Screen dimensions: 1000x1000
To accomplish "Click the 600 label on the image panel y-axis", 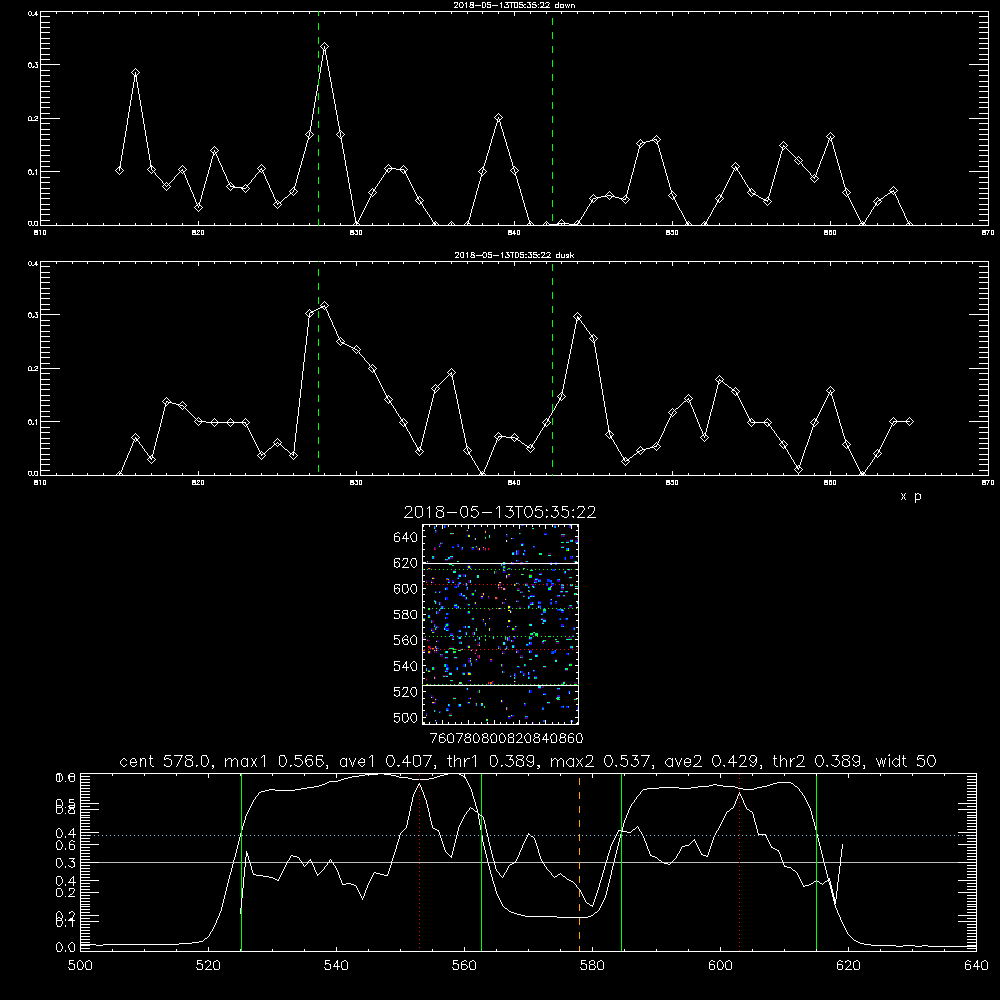I will 406,589.
